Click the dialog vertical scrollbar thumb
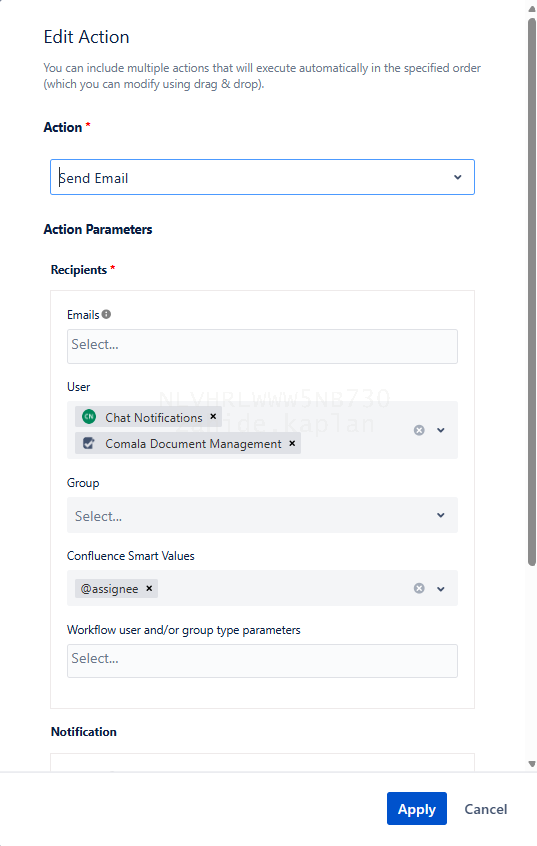 [x=532, y=291]
